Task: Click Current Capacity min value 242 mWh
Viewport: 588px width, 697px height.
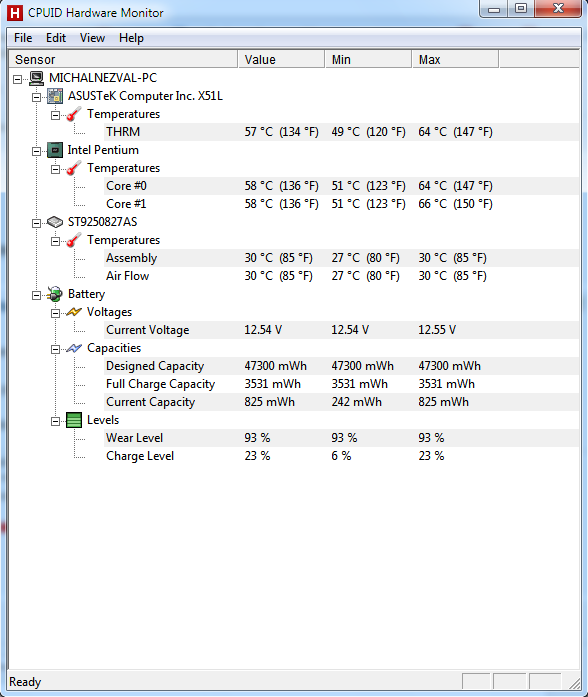Action: point(356,402)
